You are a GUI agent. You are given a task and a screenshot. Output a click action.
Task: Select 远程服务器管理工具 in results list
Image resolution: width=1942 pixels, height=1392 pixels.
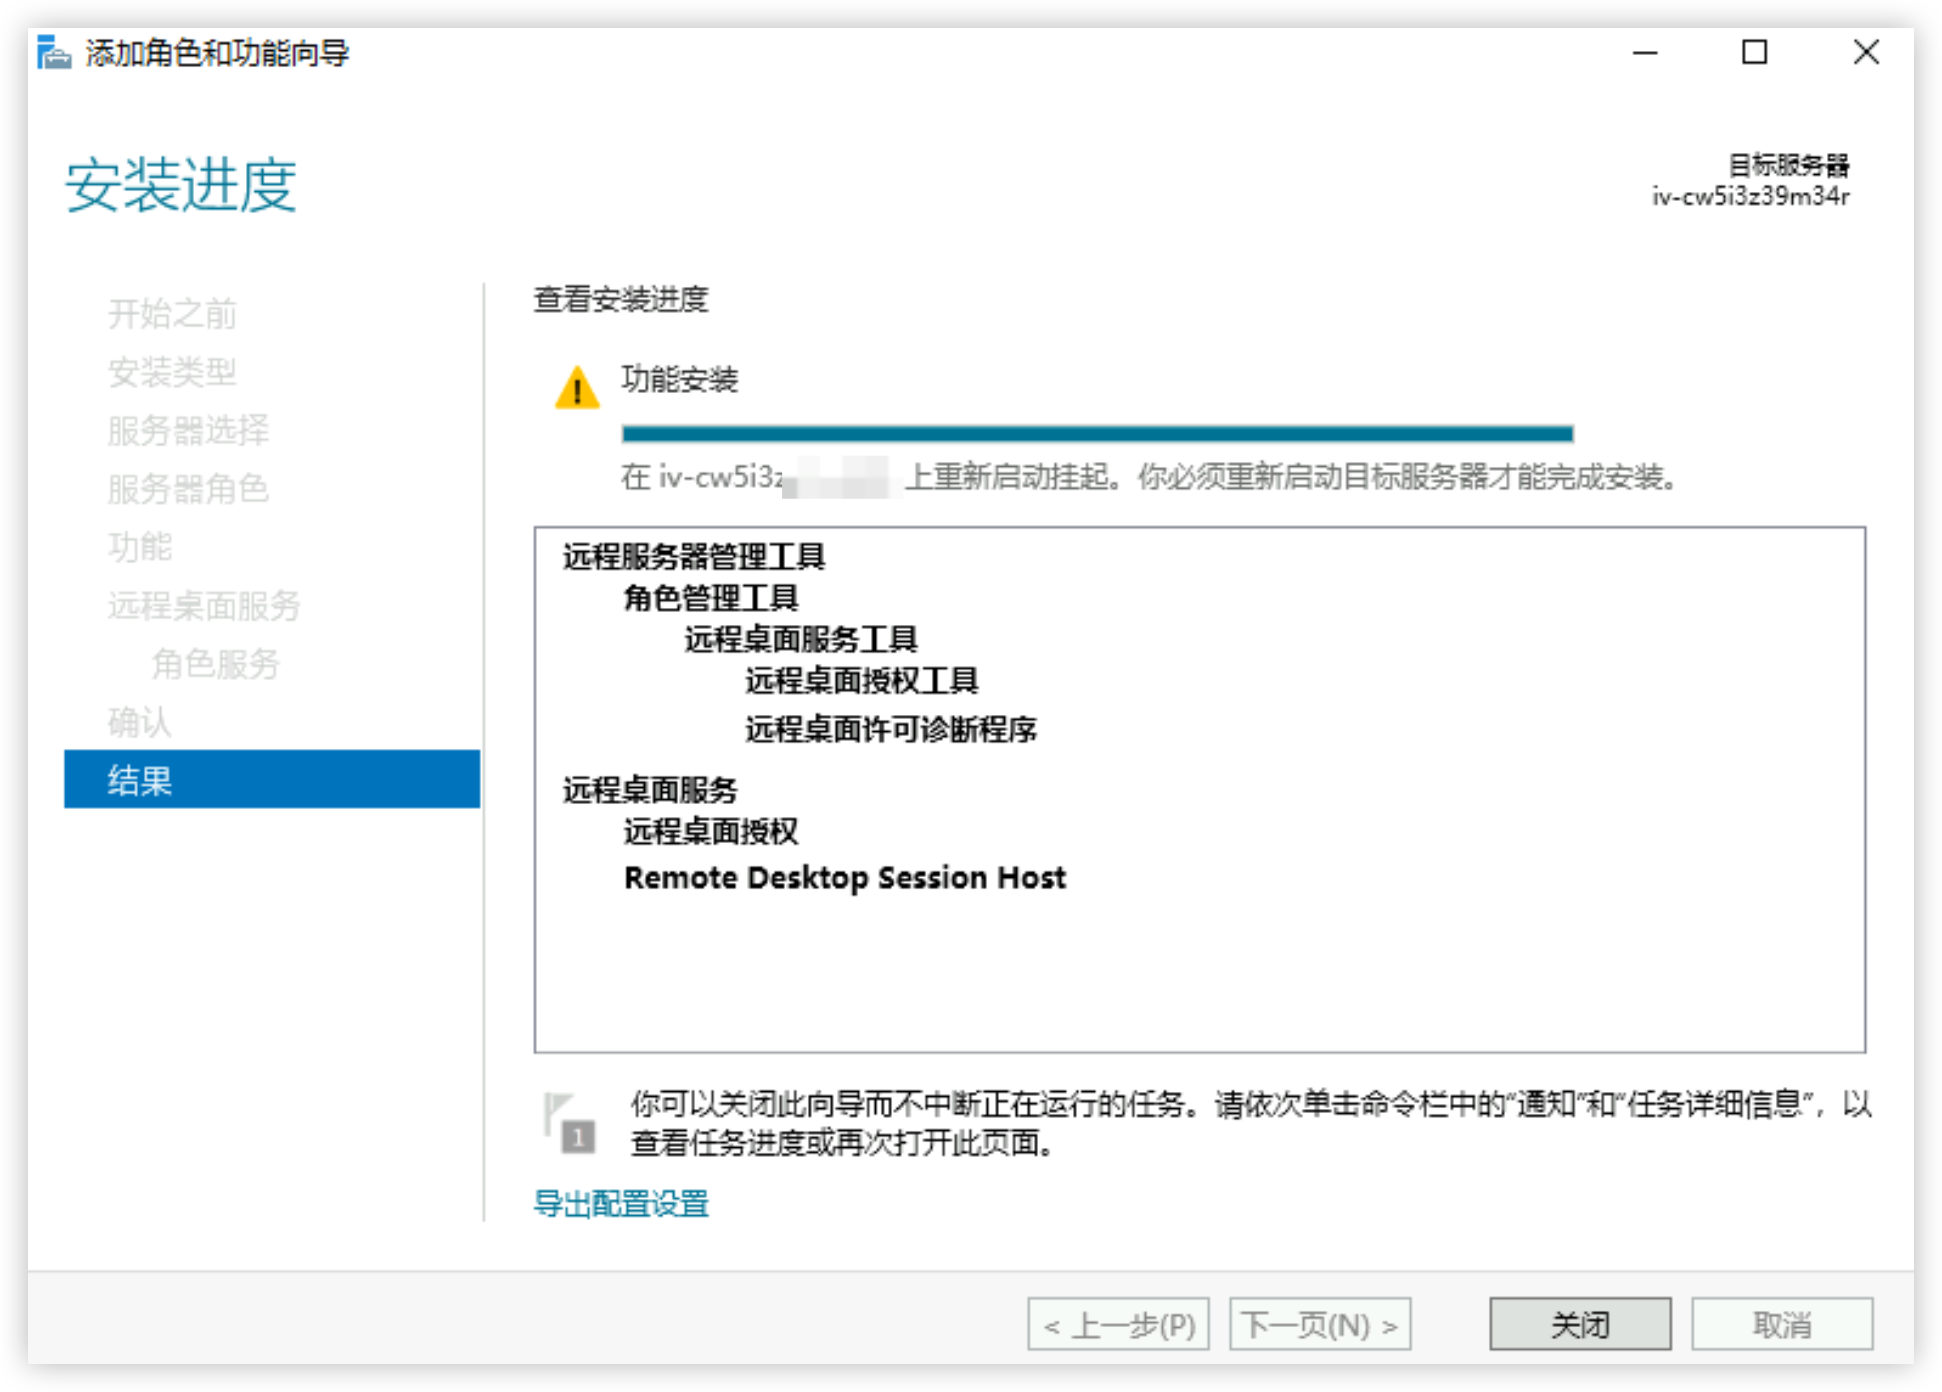[x=693, y=556]
